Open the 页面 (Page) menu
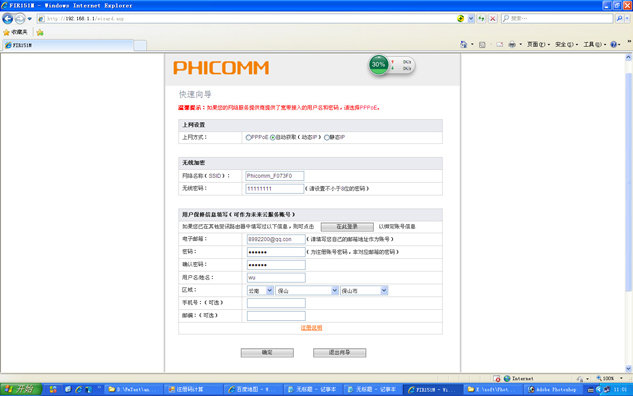633x396 pixels. coord(538,44)
